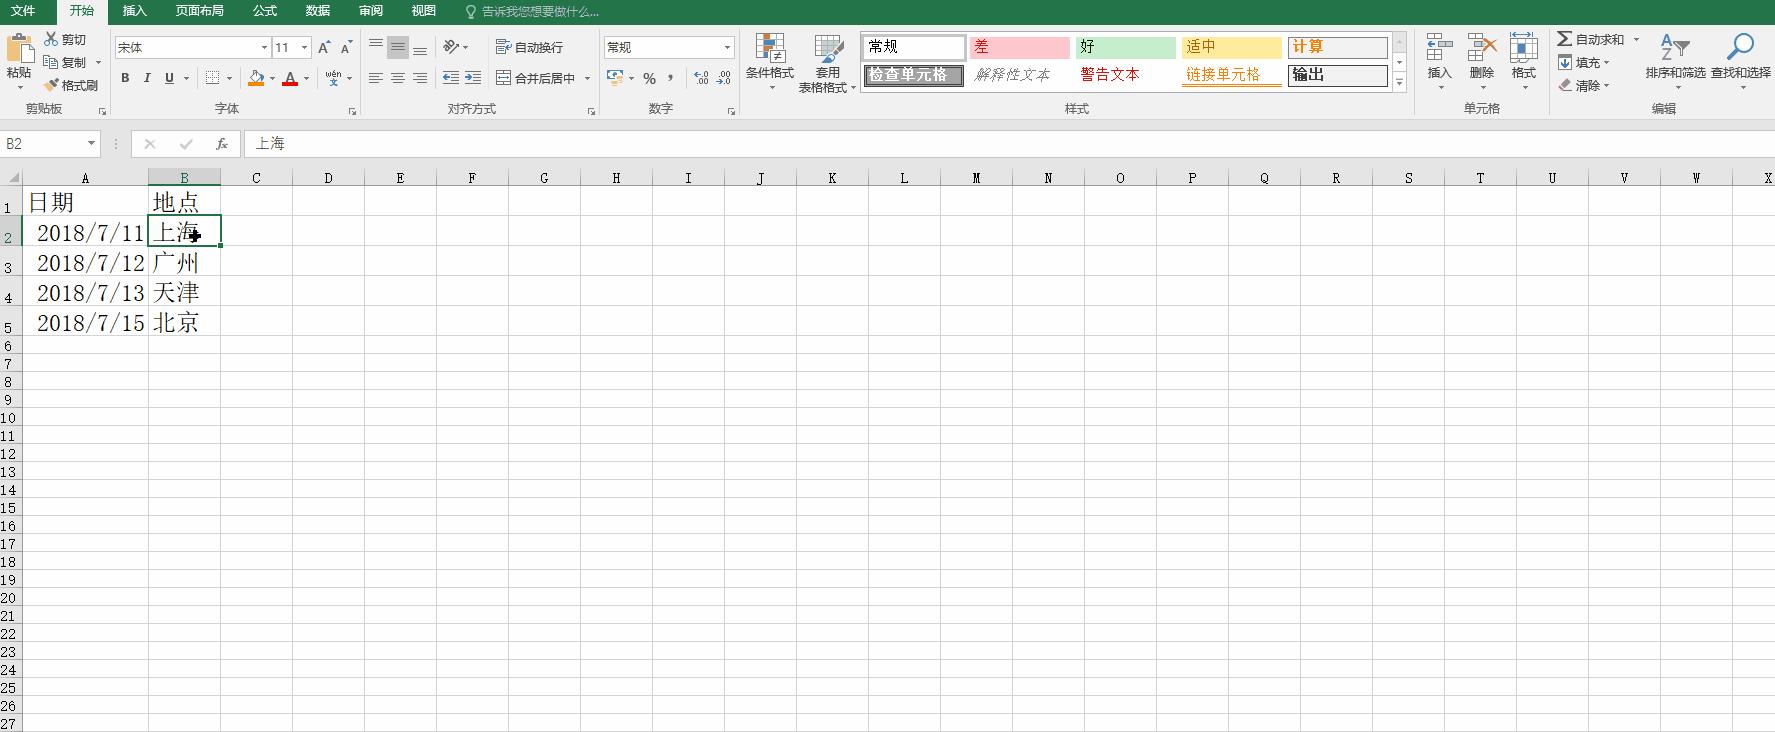
Task: Toggle middle vertical alignment
Action: pyautogui.click(x=398, y=47)
